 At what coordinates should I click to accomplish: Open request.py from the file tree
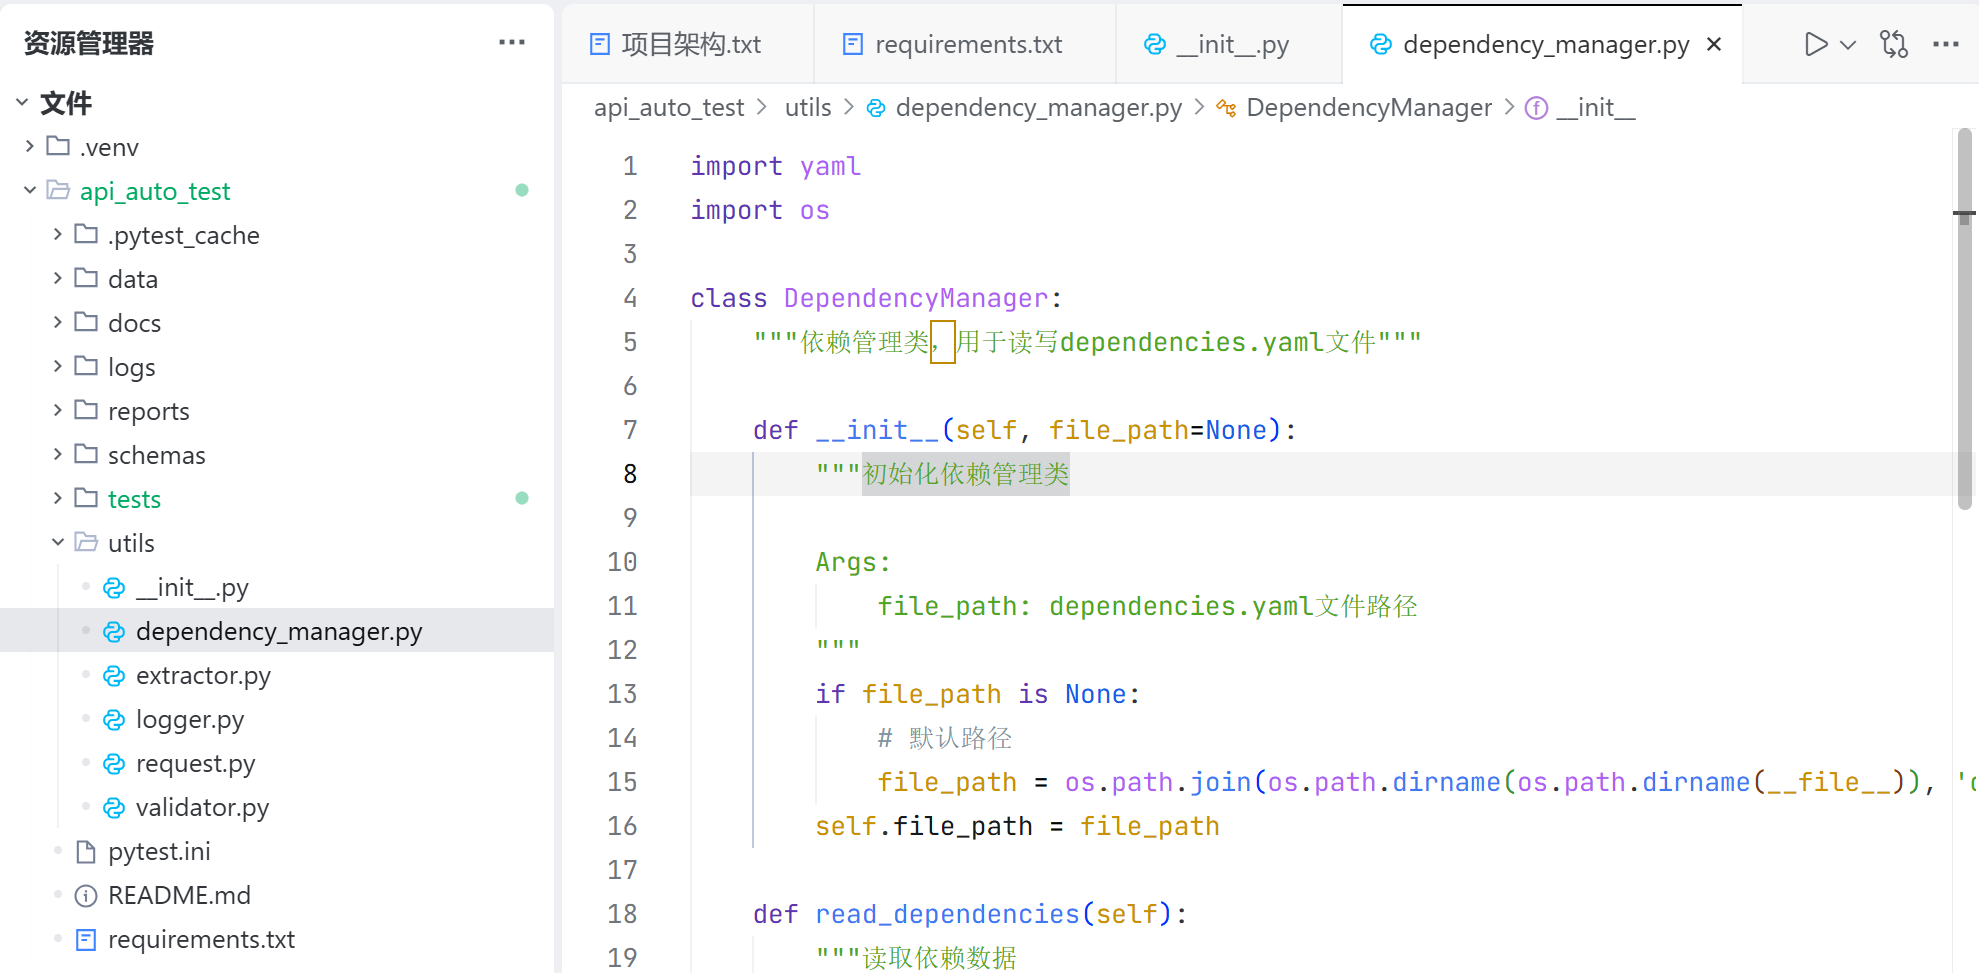[x=277, y=764]
